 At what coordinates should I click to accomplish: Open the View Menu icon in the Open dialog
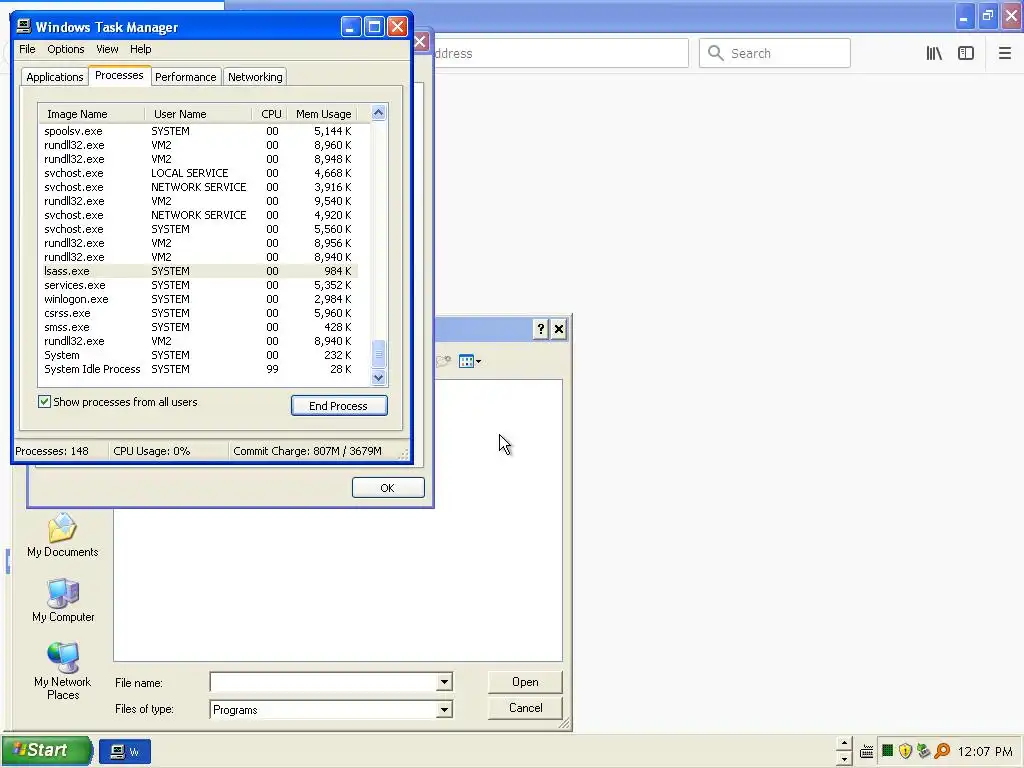coord(470,361)
